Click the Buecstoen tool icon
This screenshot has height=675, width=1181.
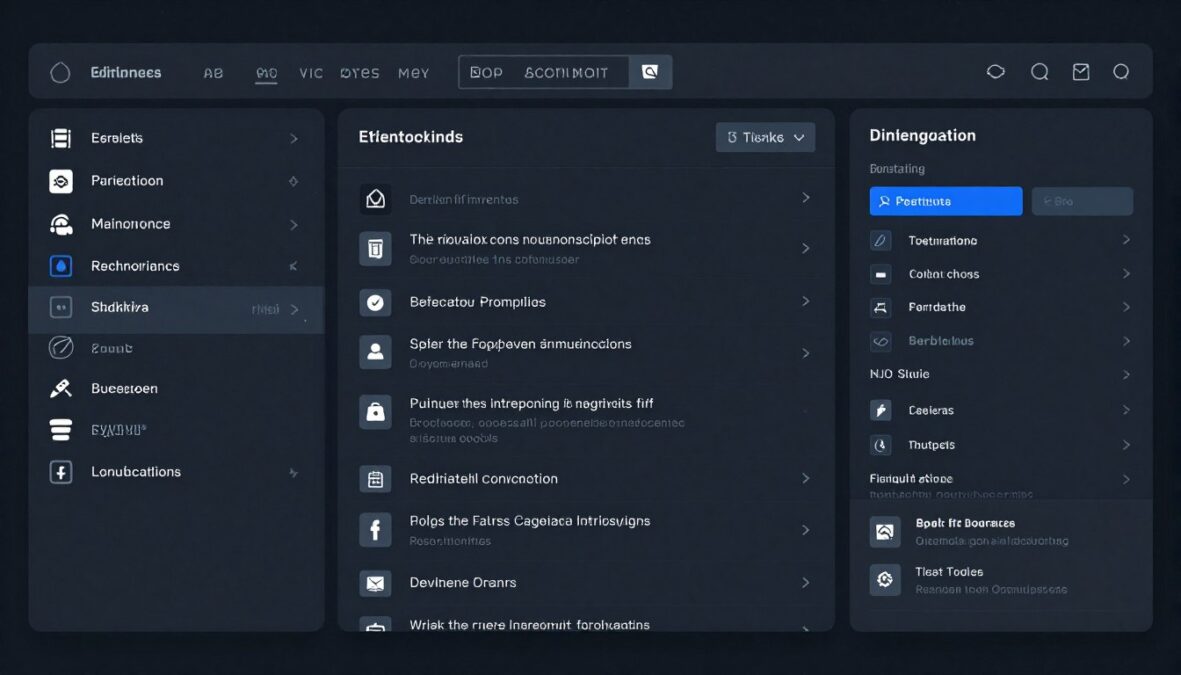pos(61,389)
